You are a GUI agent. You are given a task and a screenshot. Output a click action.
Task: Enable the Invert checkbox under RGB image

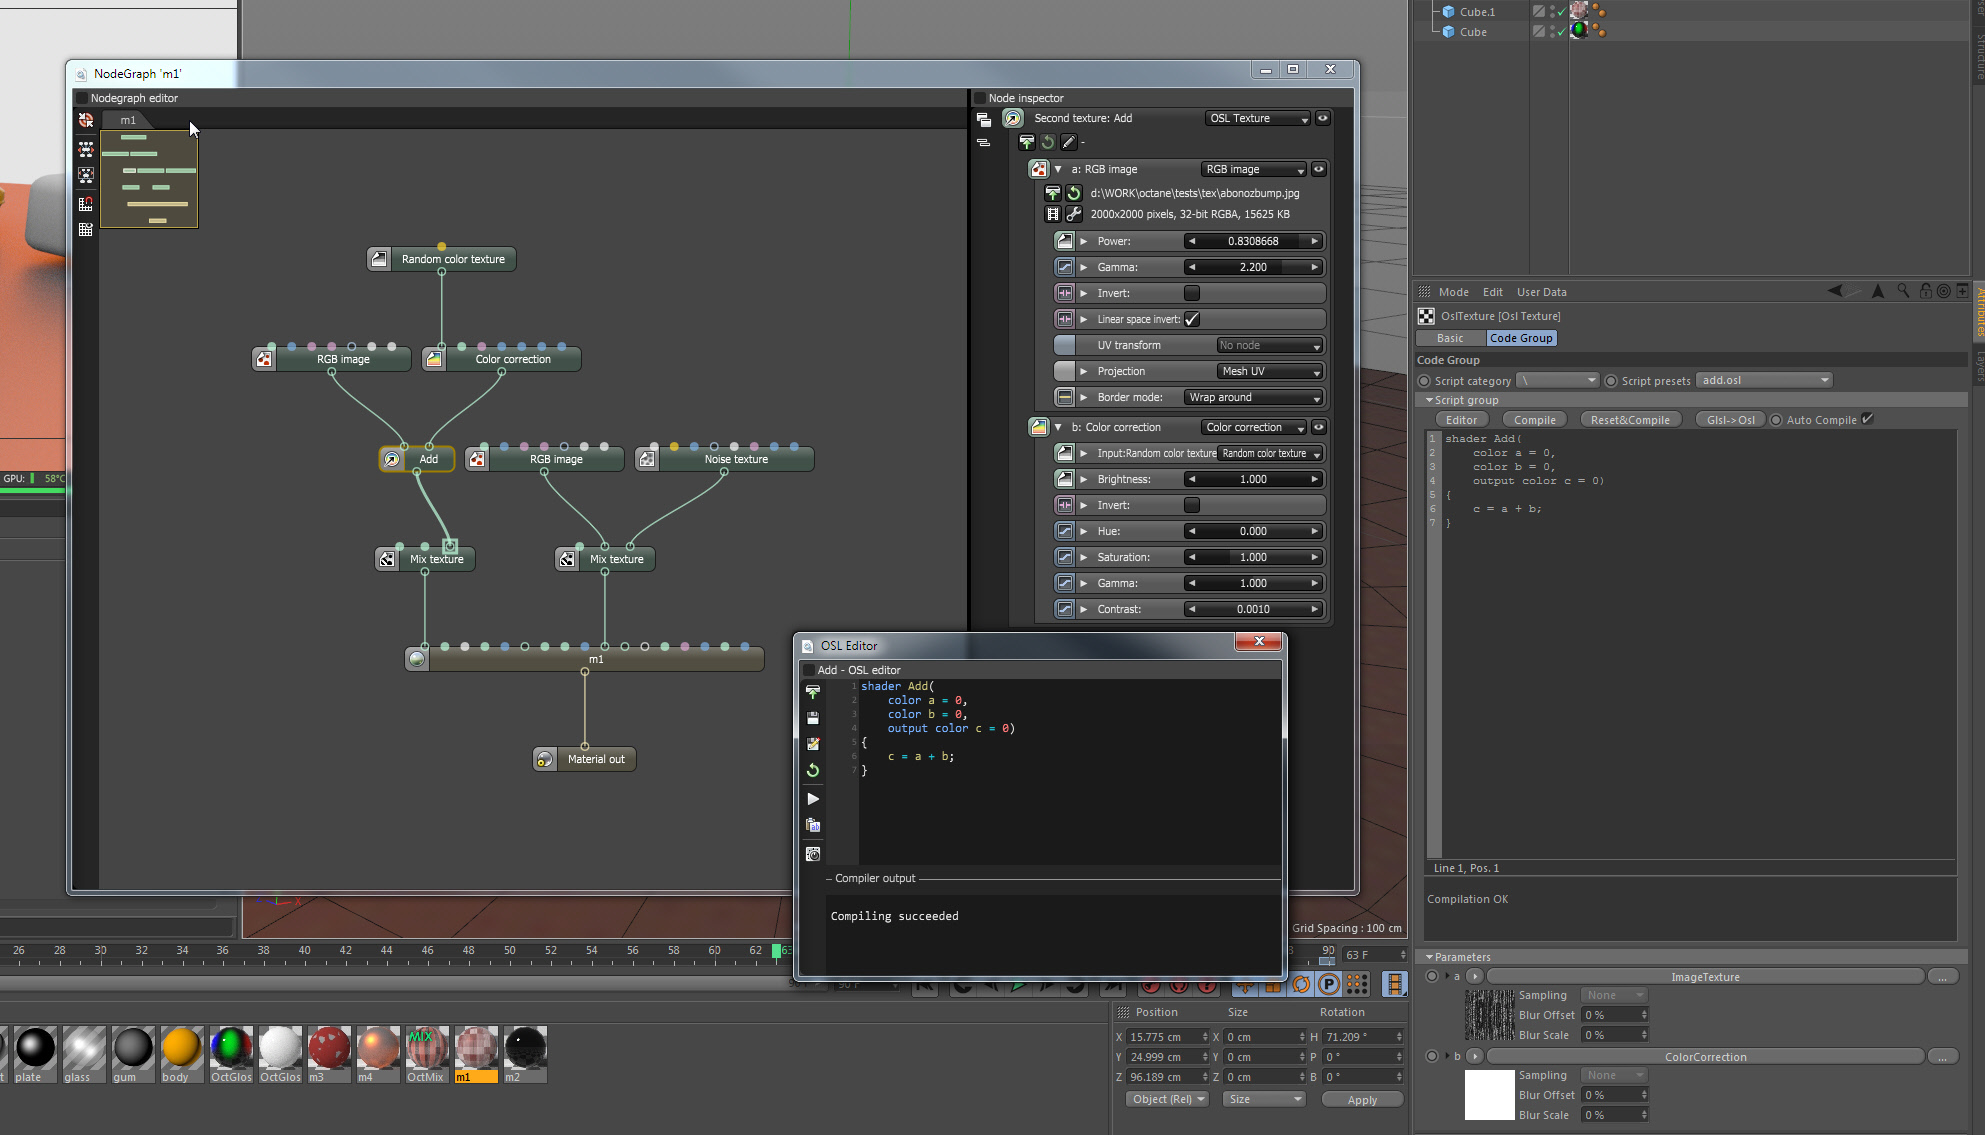pos(1192,293)
